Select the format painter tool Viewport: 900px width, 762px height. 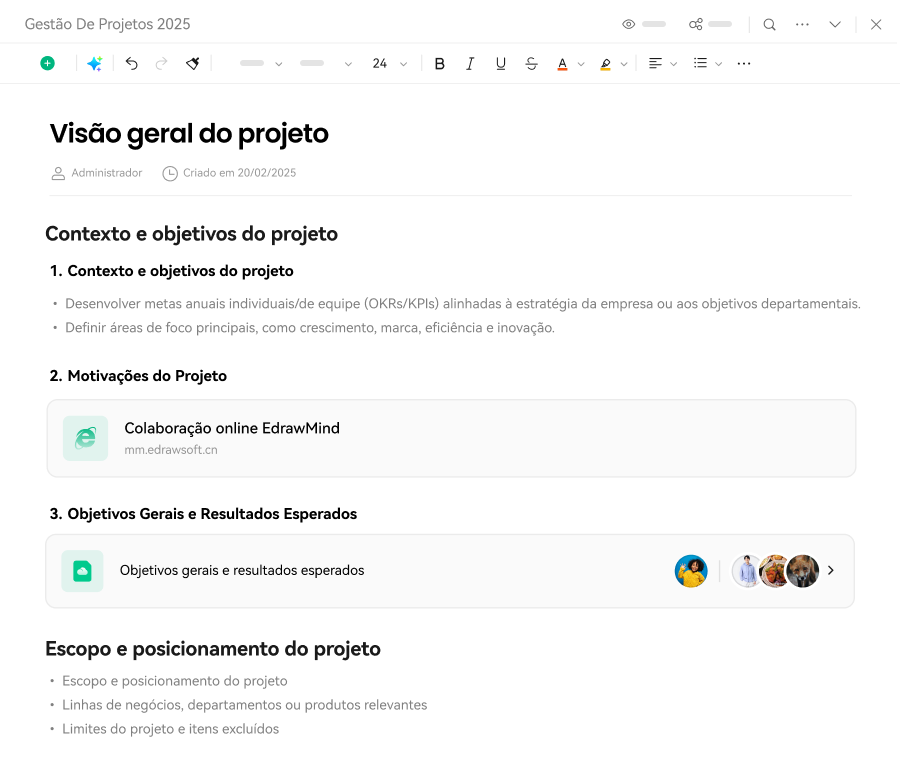point(192,63)
